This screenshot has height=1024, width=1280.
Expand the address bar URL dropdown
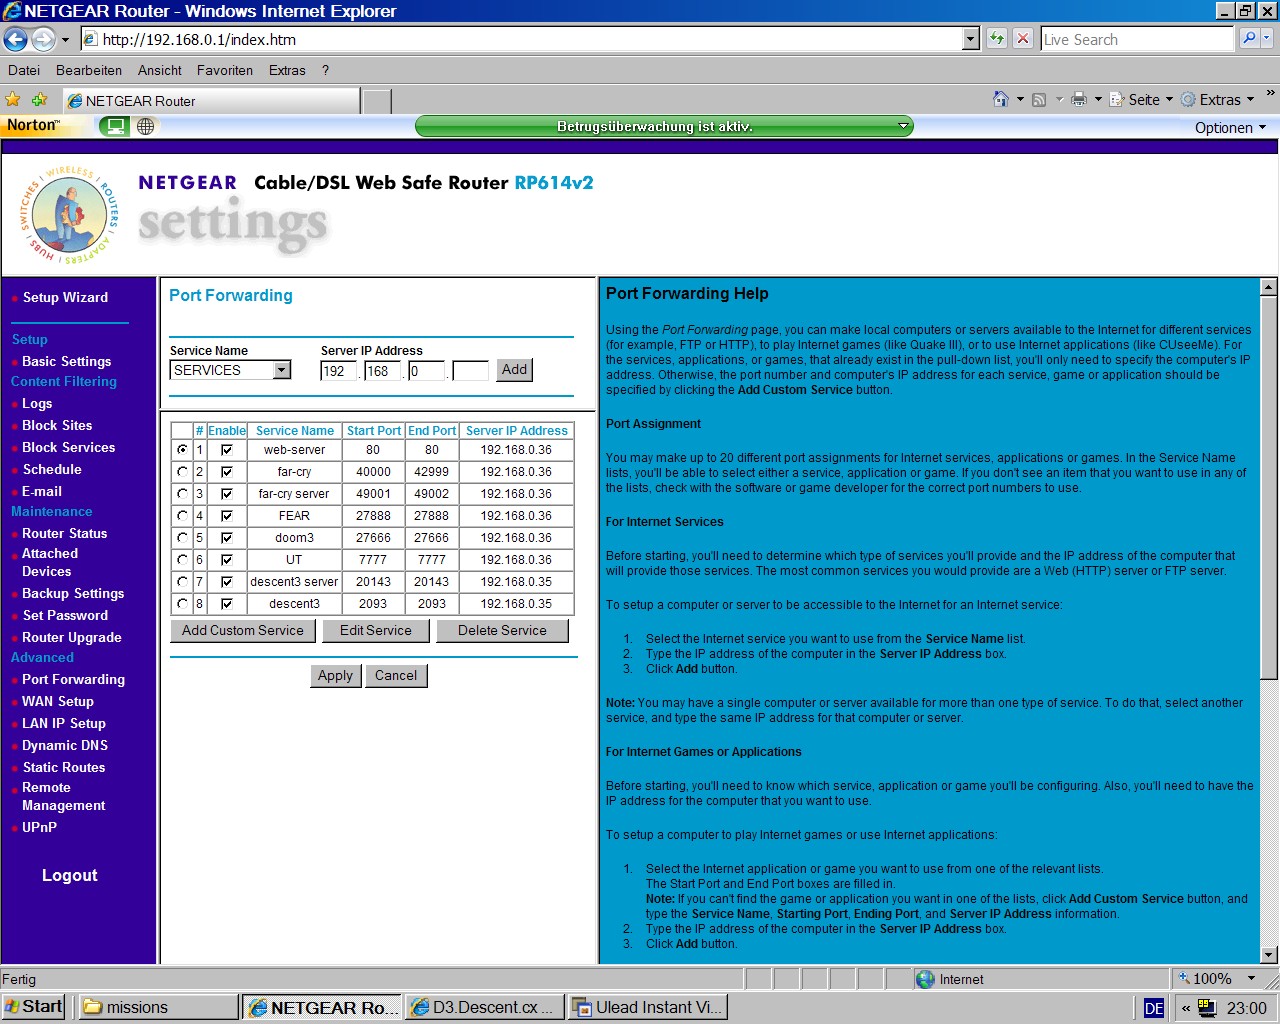(x=970, y=39)
